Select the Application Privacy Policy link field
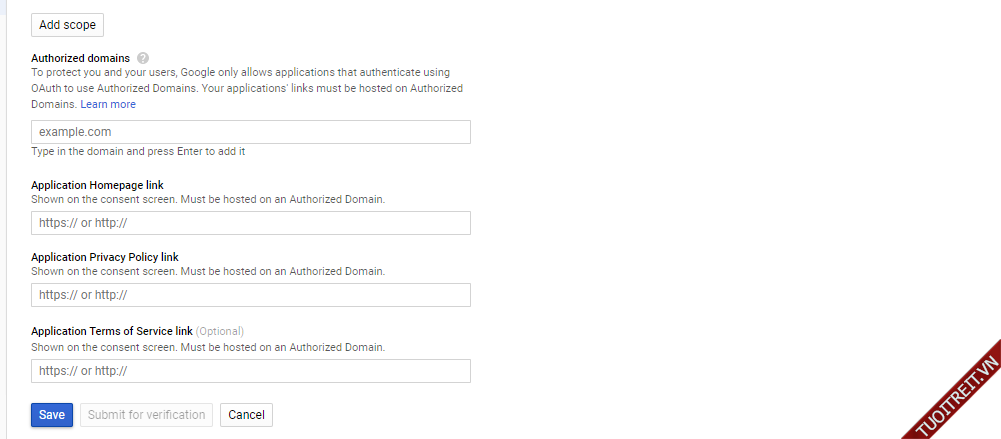 click(x=250, y=295)
